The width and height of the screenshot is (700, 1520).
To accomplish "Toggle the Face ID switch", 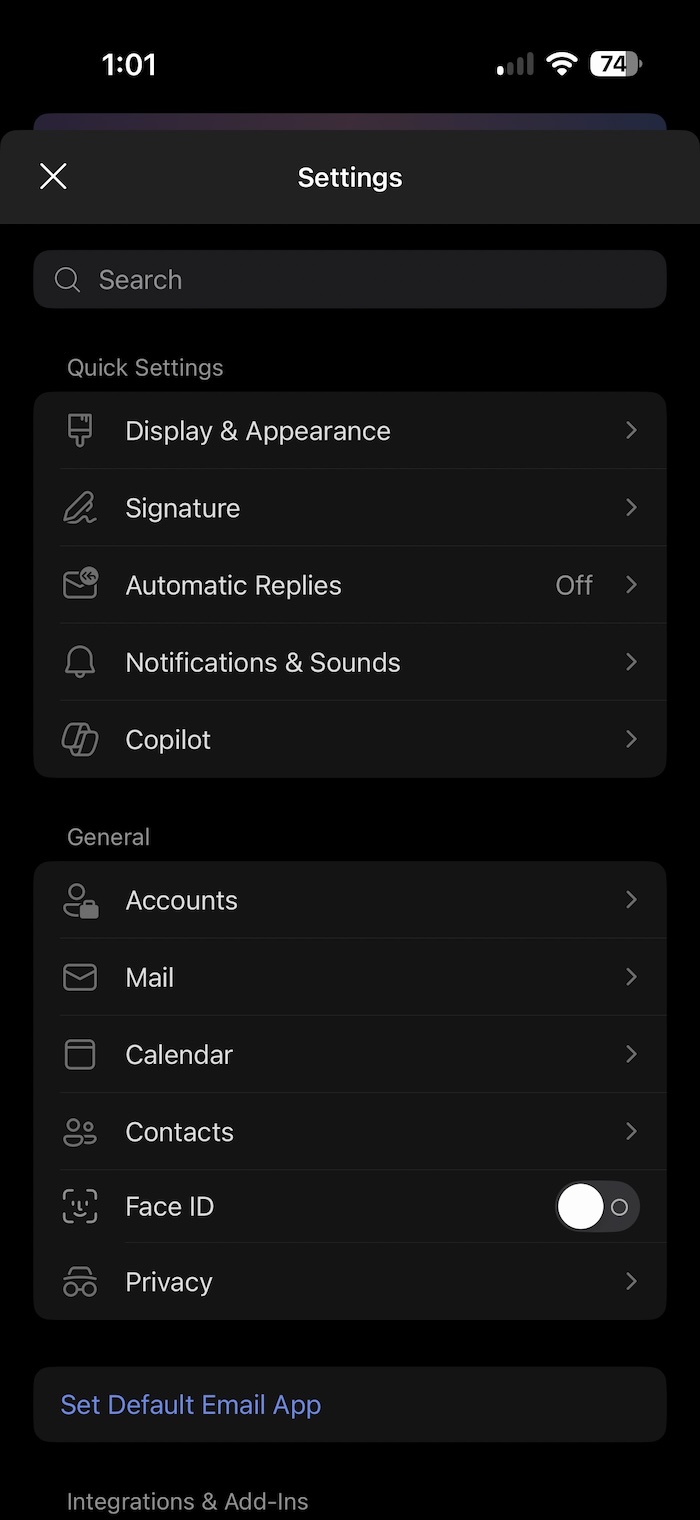I will point(597,1207).
